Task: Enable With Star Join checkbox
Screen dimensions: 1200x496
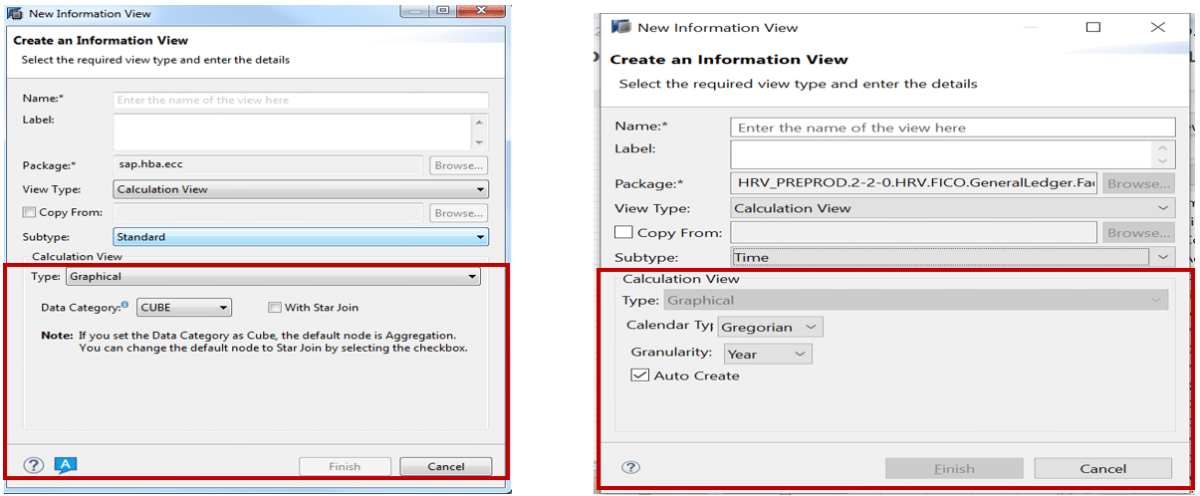Action: click(275, 307)
